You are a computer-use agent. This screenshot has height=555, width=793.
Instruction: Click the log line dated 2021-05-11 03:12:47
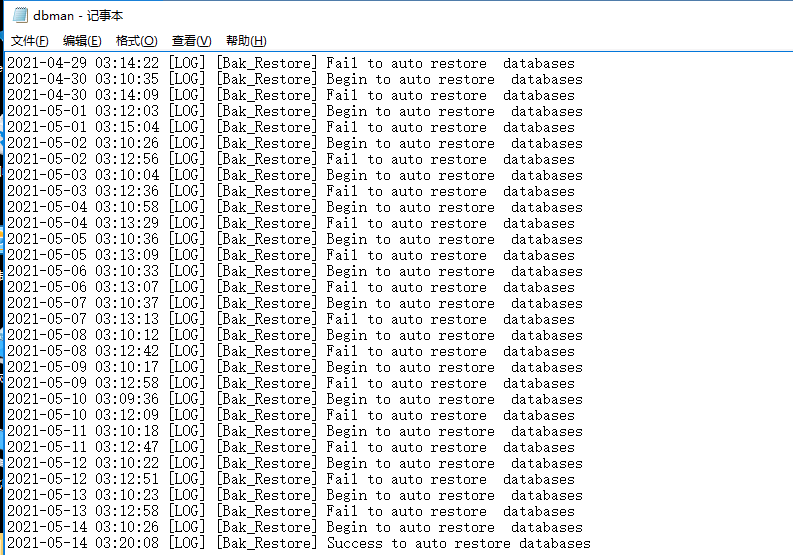(291, 447)
